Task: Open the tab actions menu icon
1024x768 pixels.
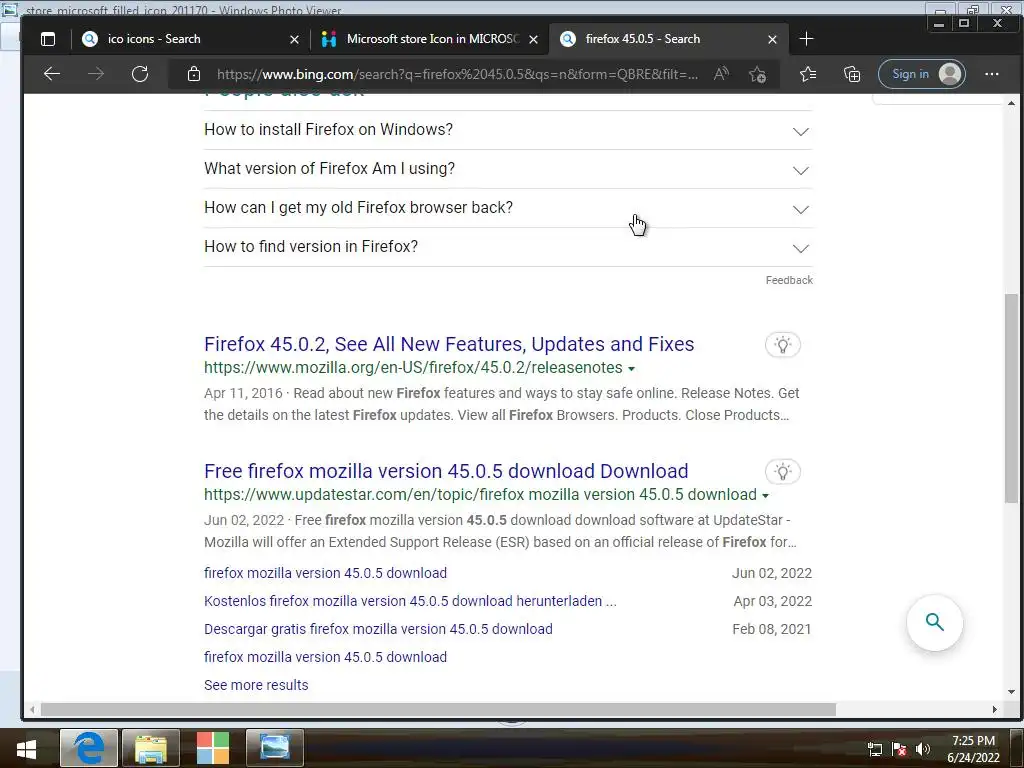Action: click(x=48, y=39)
